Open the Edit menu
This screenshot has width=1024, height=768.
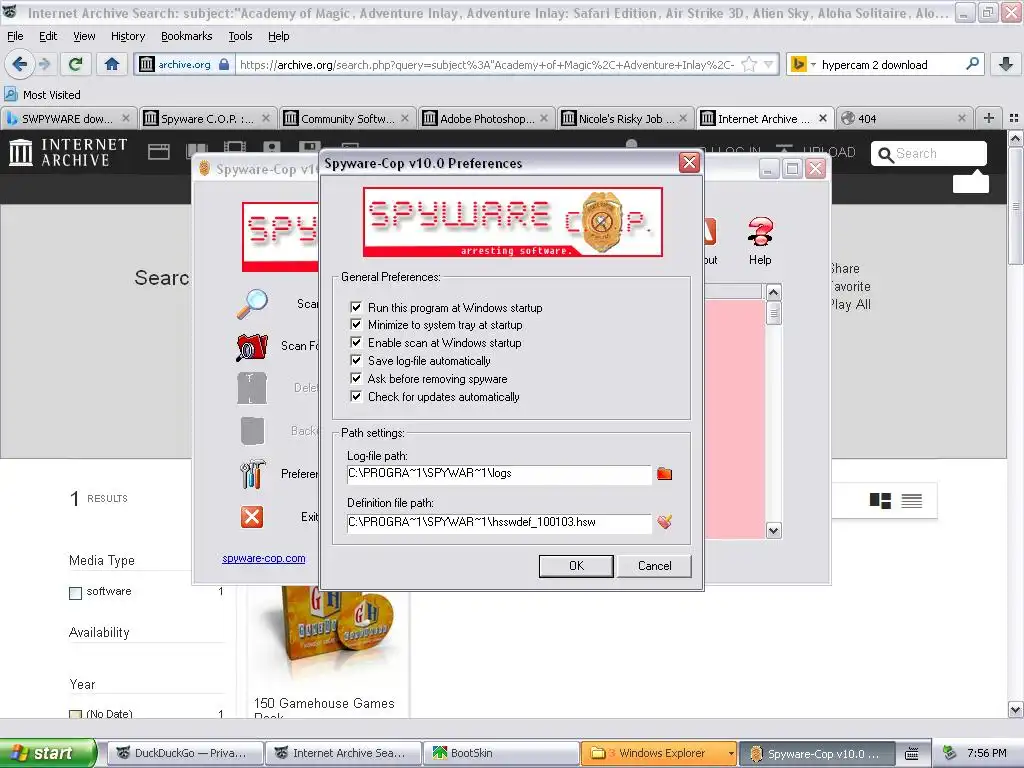(48, 36)
